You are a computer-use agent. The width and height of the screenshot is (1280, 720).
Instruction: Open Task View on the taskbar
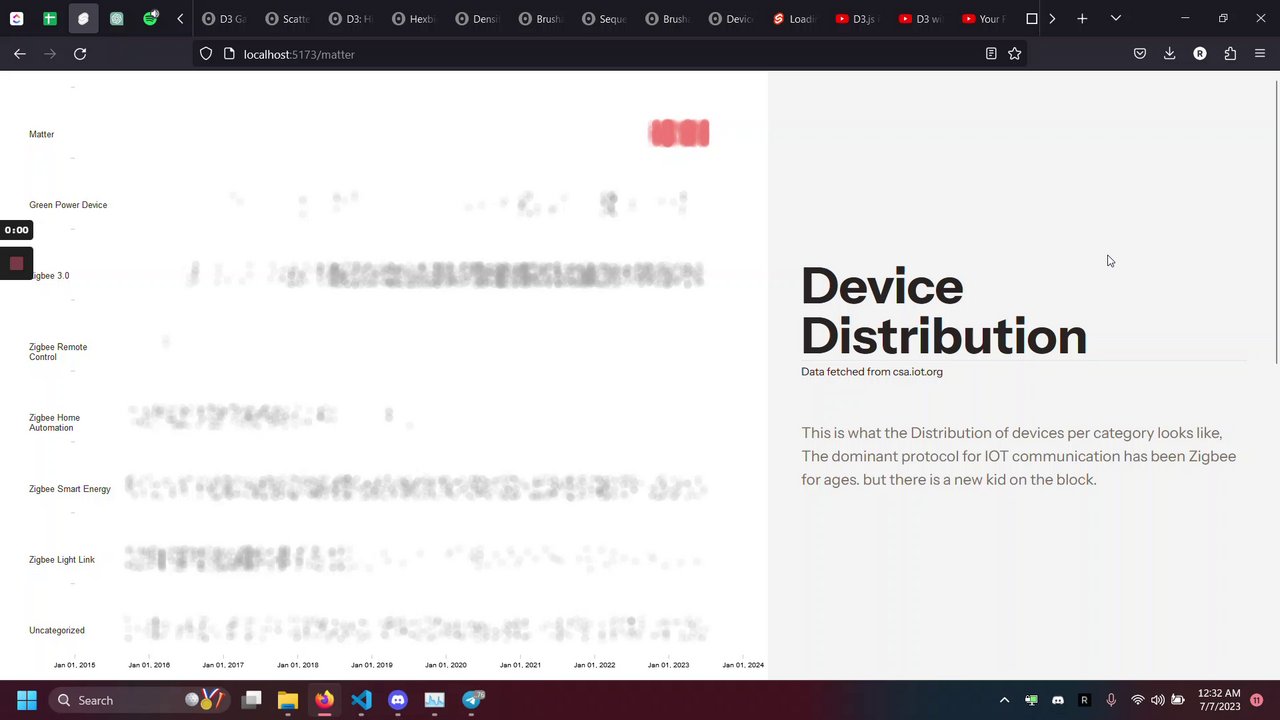pyautogui.click(x=252, y=700)
